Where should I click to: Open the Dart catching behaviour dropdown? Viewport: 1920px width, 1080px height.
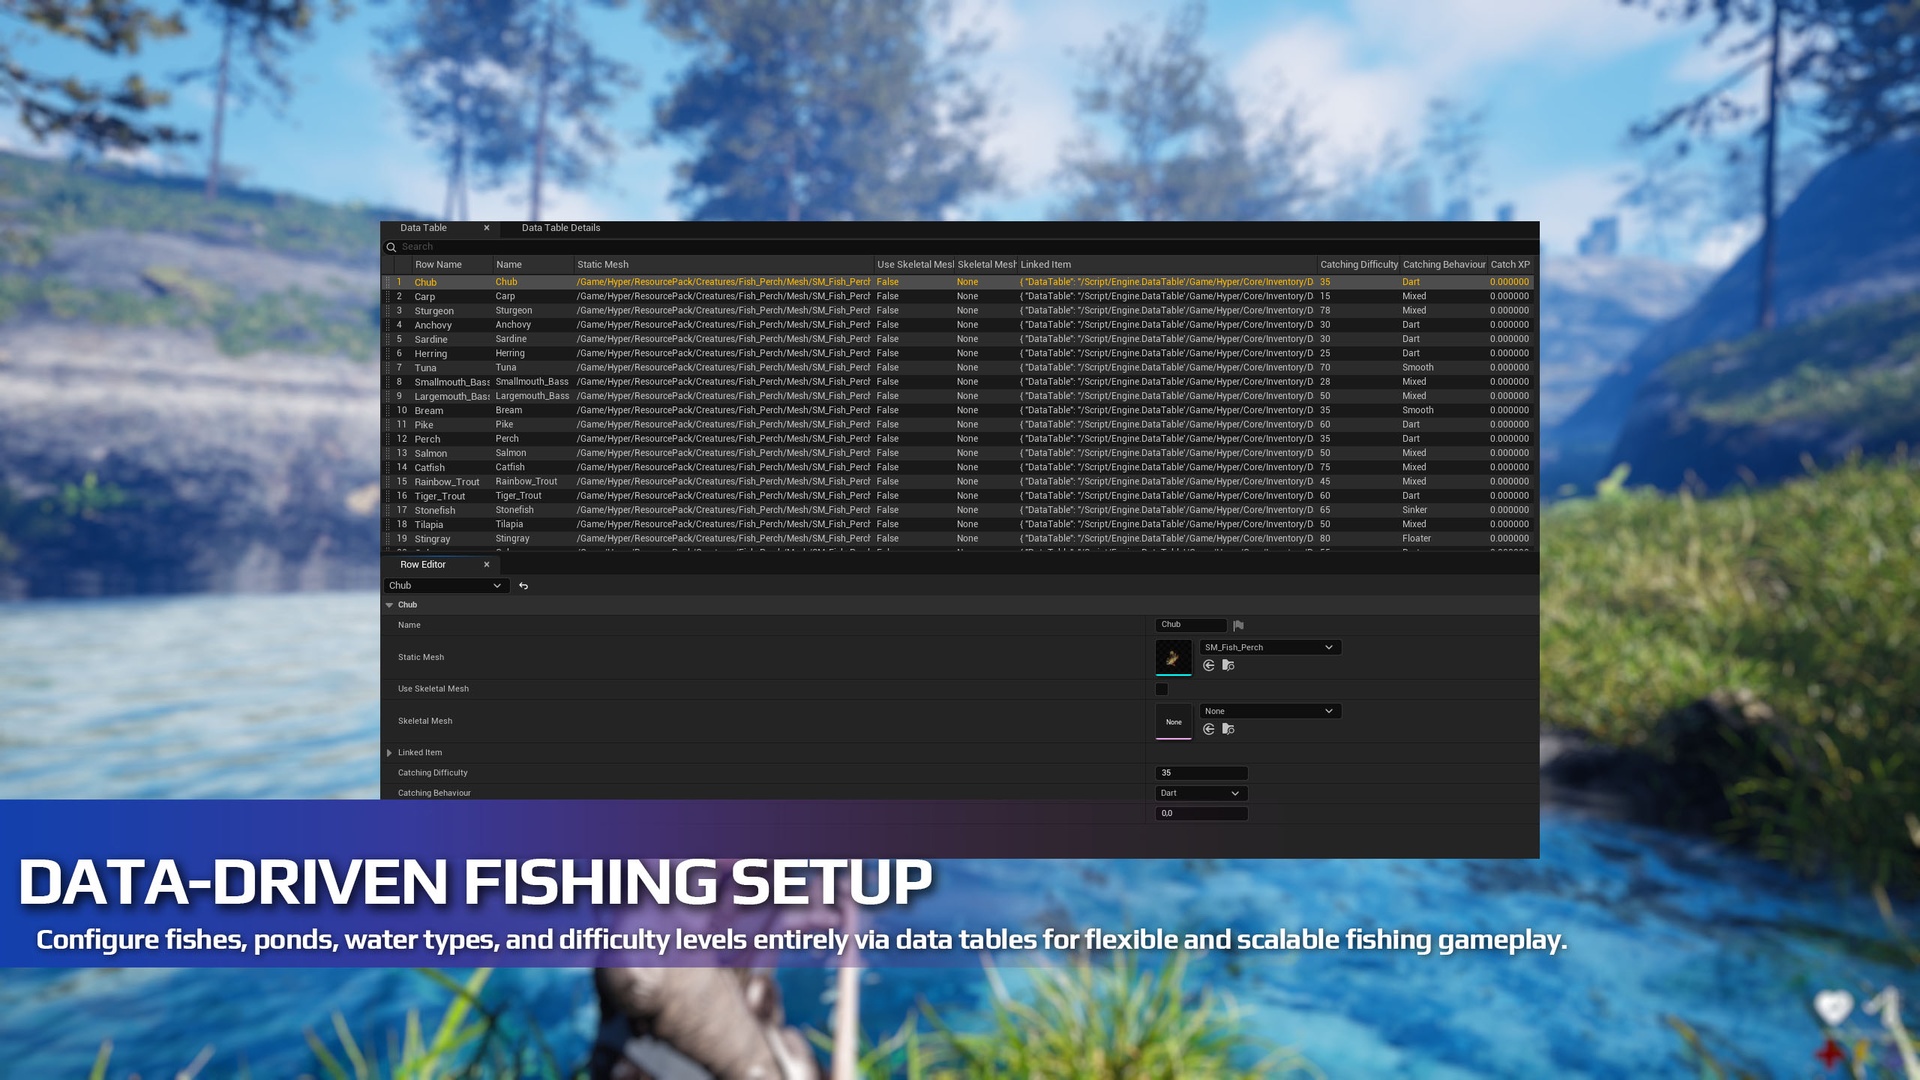click(x=1201, y=793)
